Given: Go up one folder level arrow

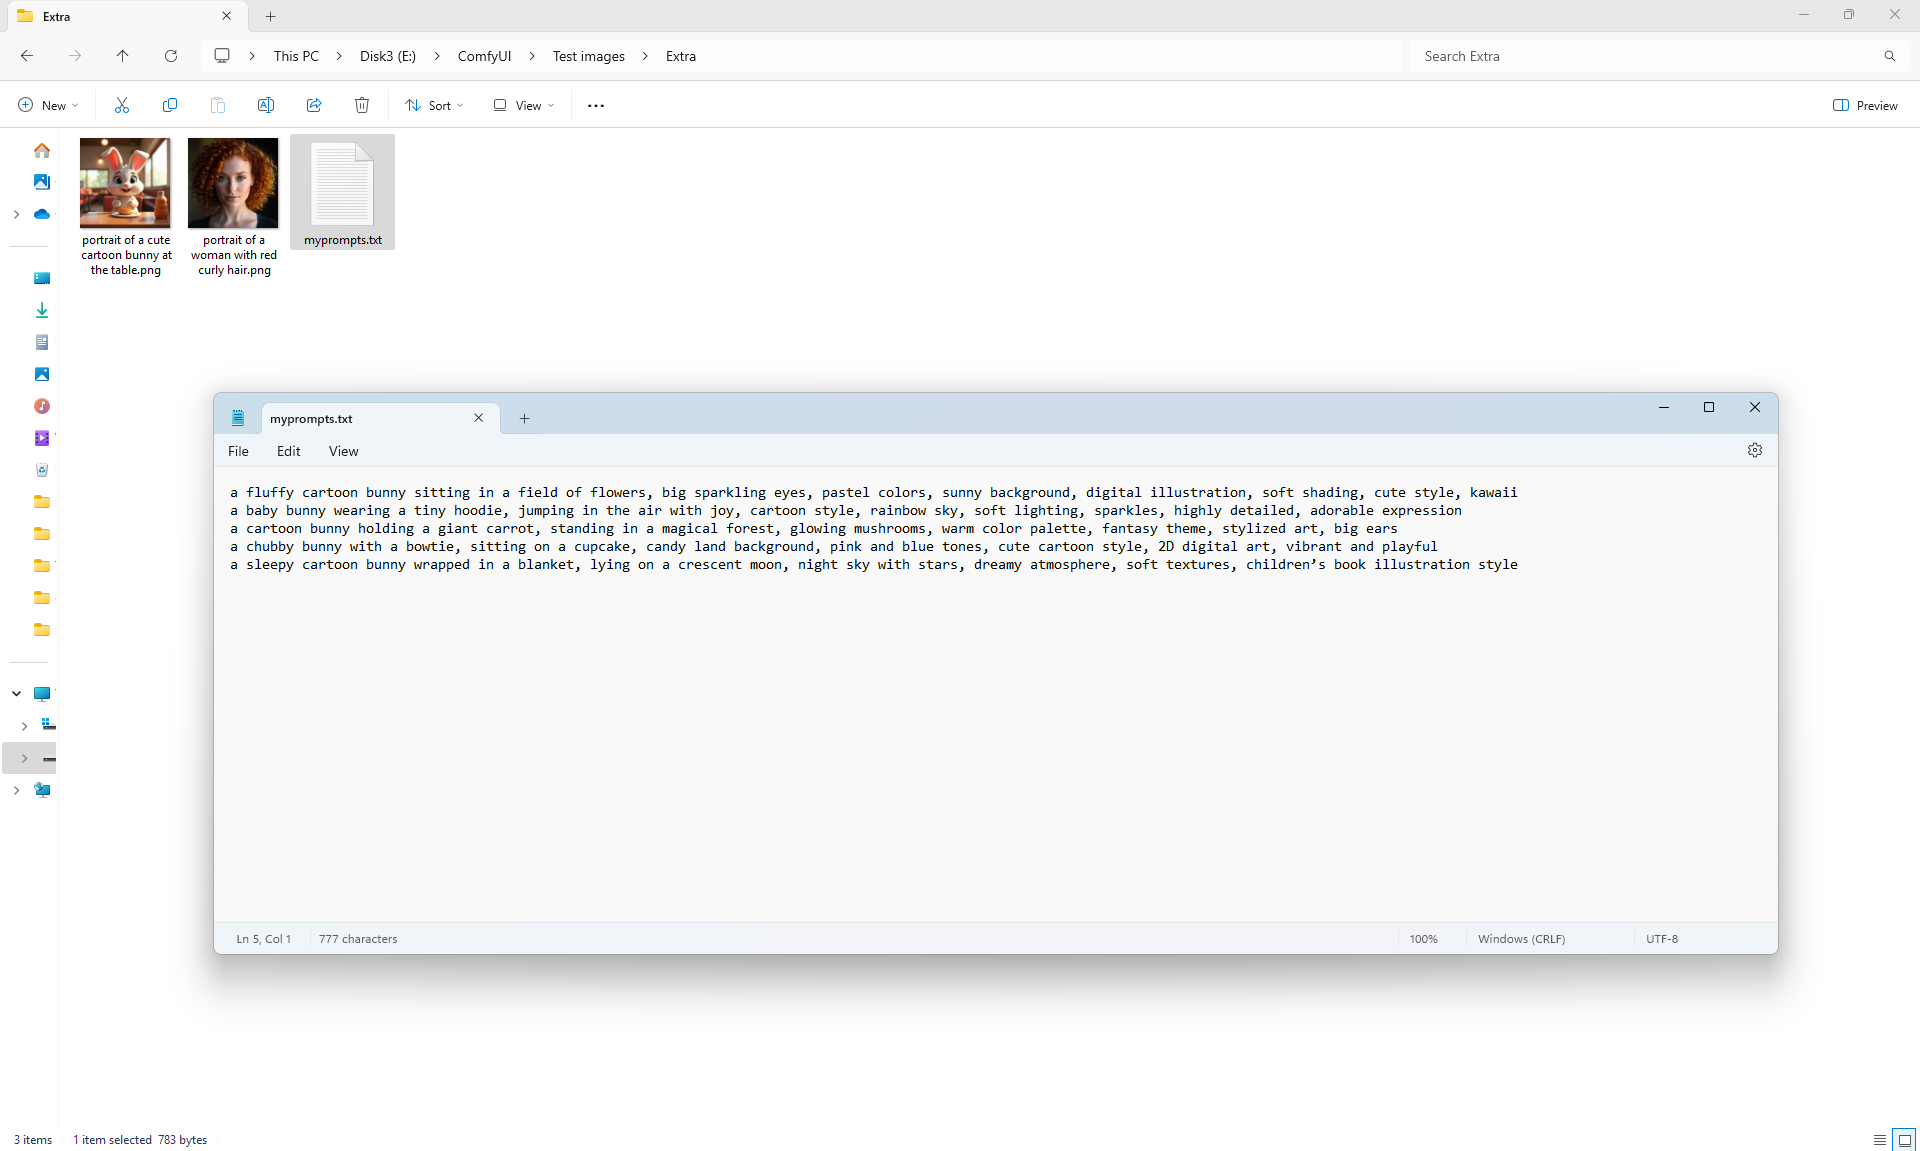Looking at the screenshot, I should 123,56.
